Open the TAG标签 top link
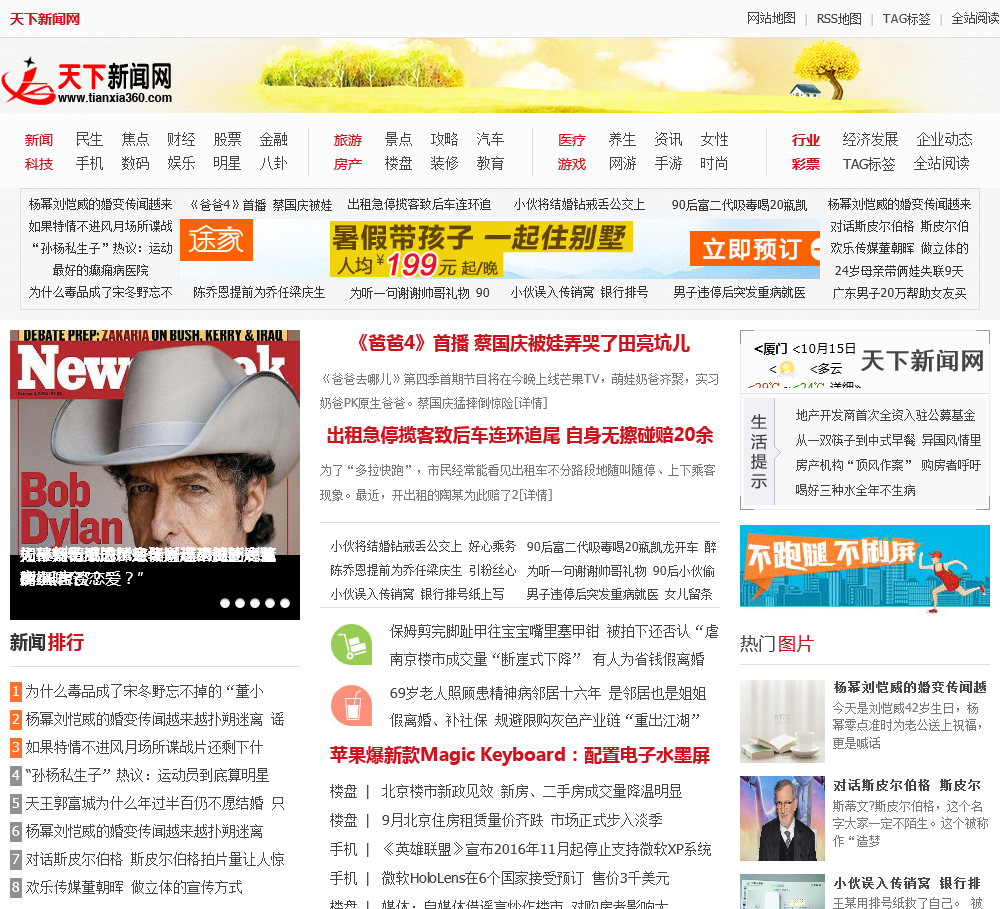The width and height of the screenshot is (1000, 909). tap(906, 18)
